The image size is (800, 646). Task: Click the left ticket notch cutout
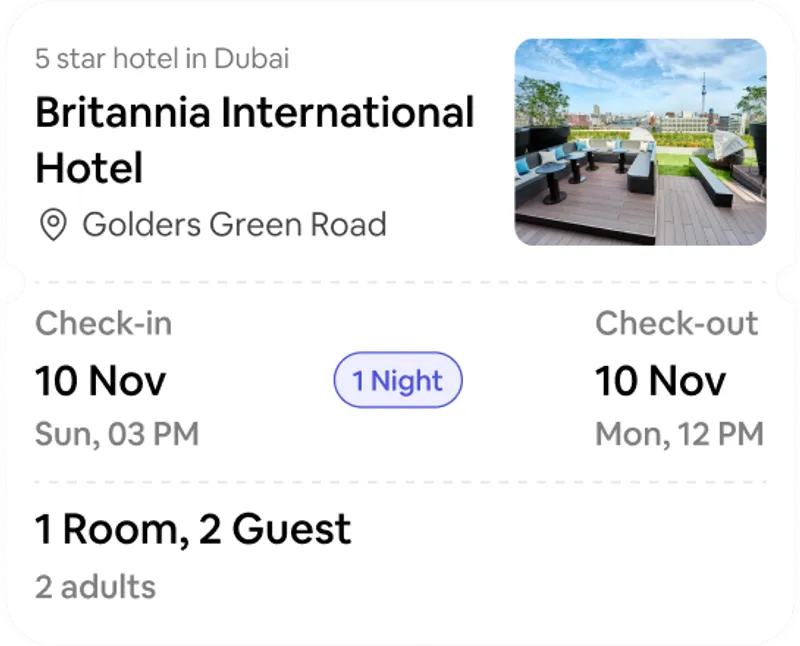[x=14, y=282]
